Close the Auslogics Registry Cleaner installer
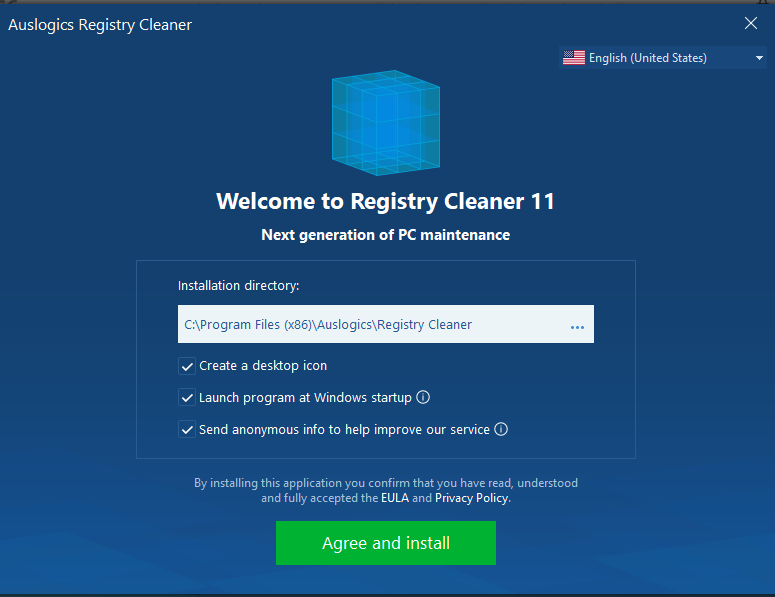 [x=751, y=23]
